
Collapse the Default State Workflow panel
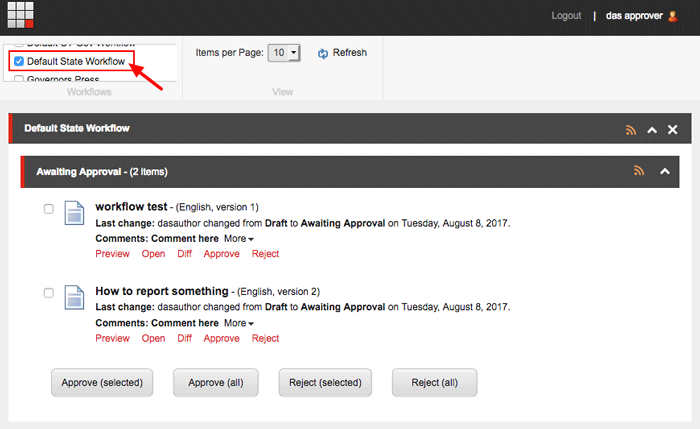[652, 130]
